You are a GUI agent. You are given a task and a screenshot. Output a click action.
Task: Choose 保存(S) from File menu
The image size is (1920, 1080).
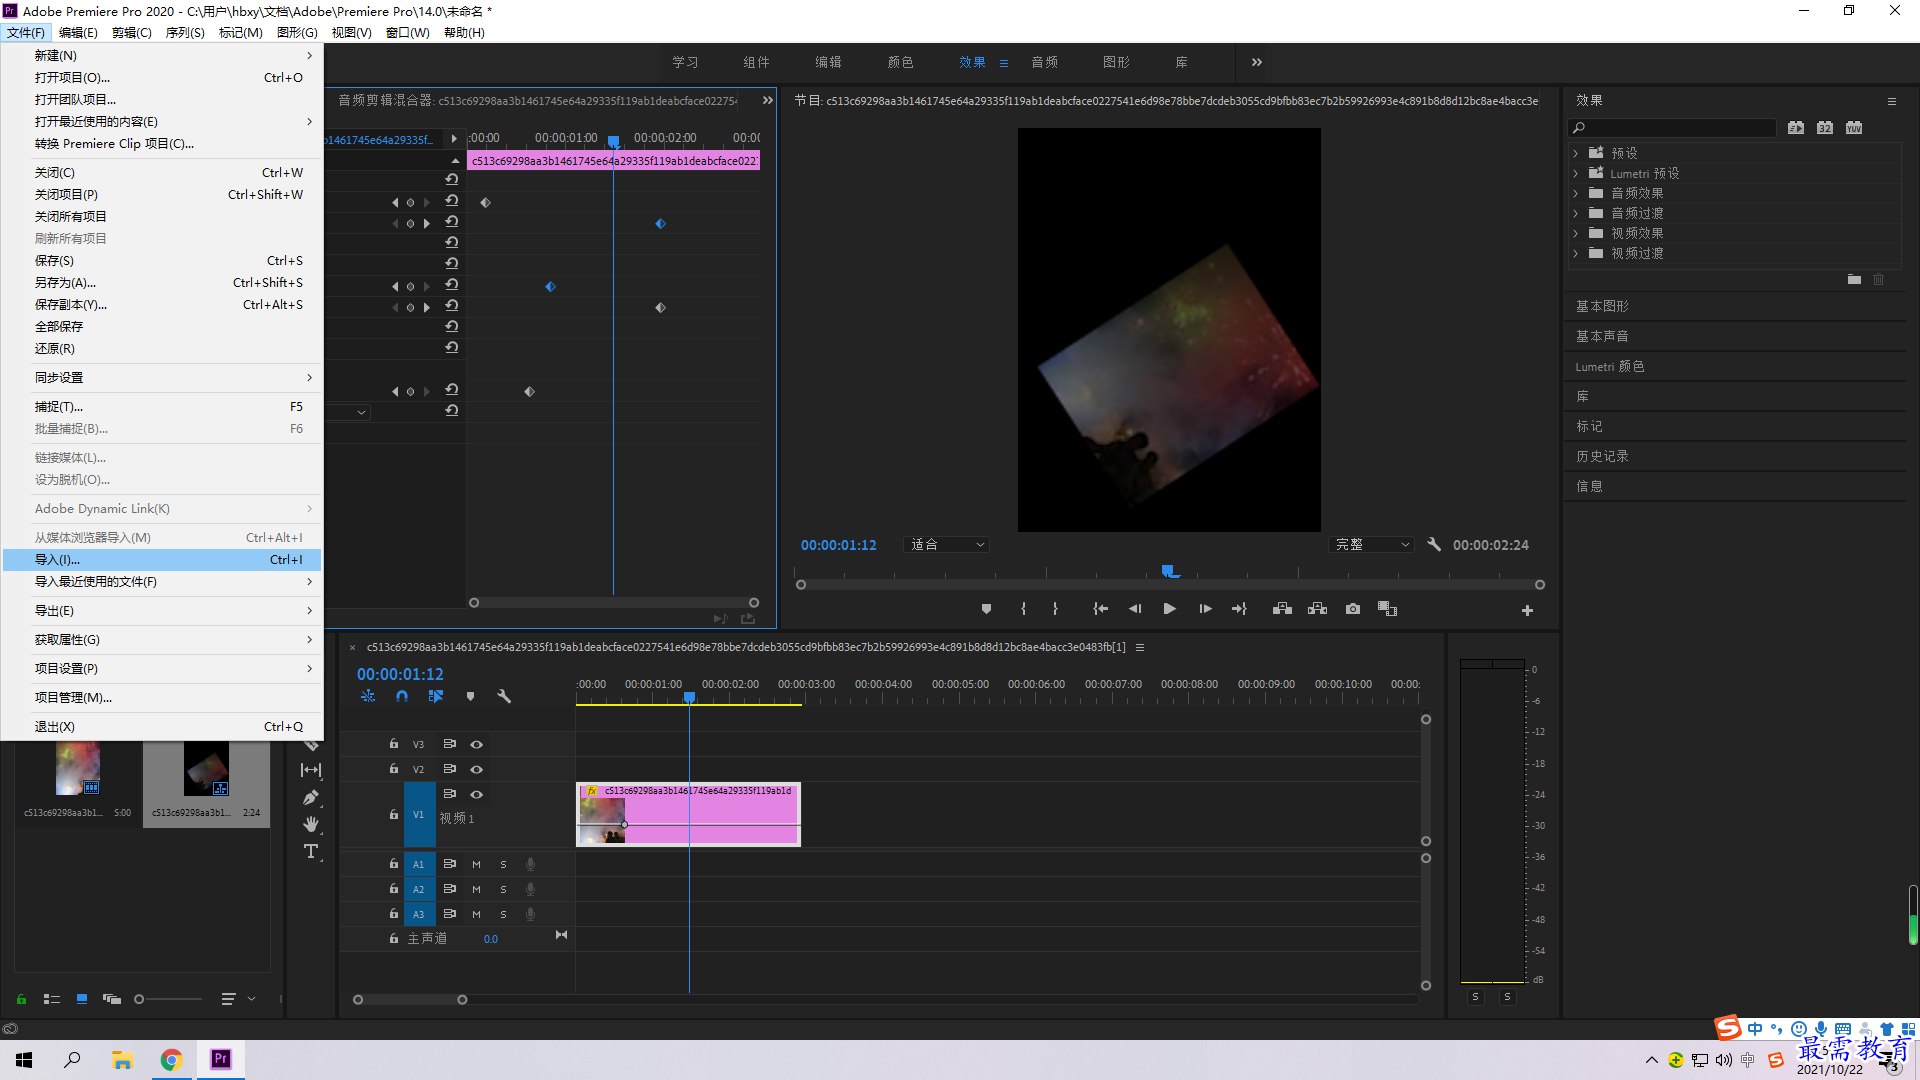pyautogui.click(x=162, y=261)
